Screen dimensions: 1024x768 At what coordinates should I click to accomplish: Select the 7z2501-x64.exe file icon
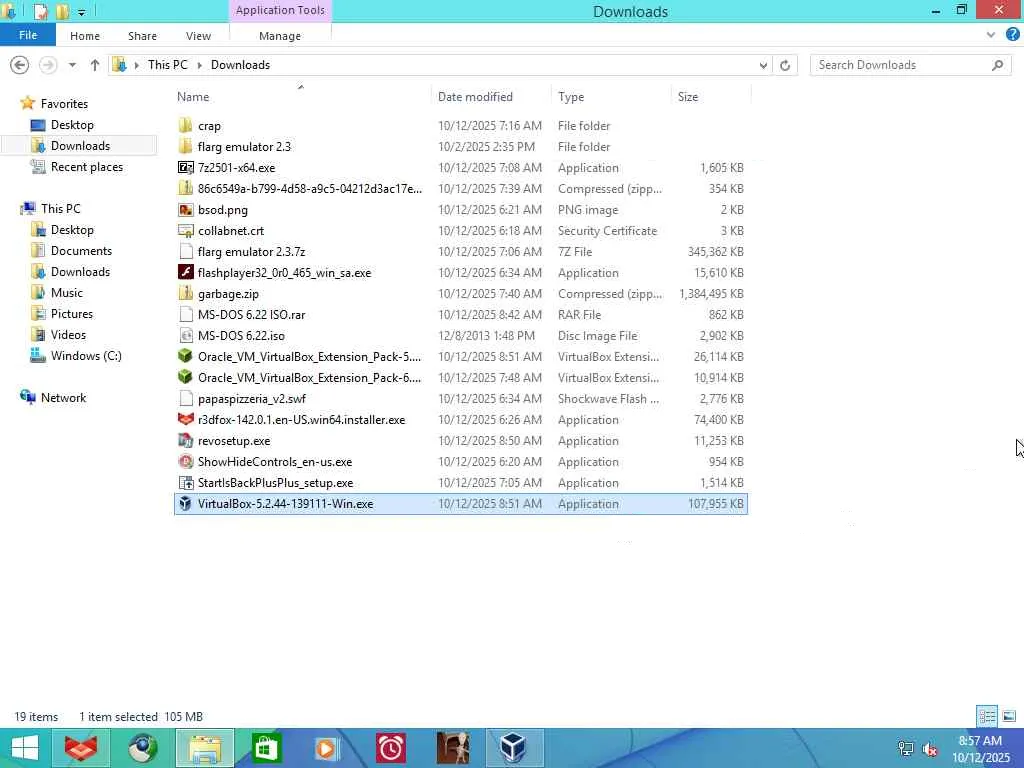185,167
